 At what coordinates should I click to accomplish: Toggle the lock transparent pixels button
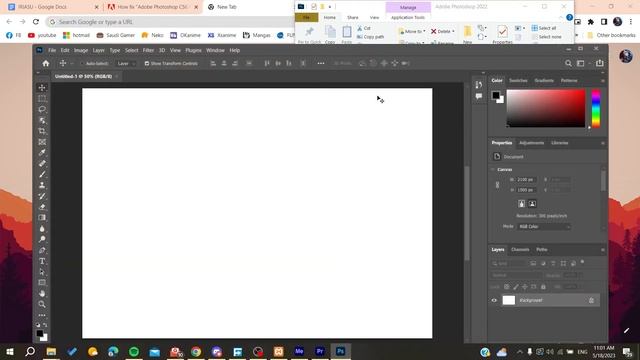pos(507,287)
